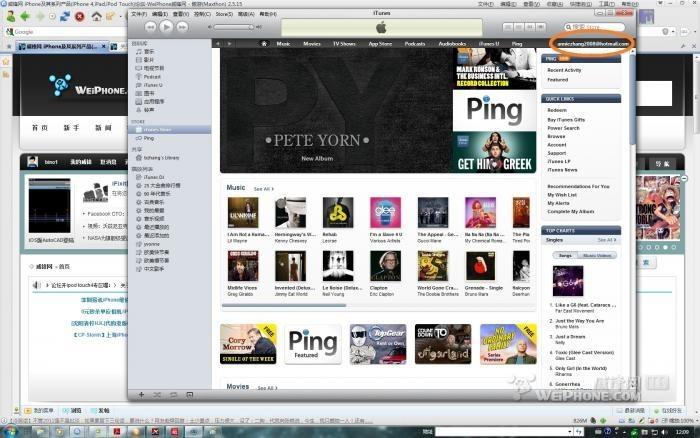Click See All next to Music
This screenshot has width=700, height=438.
[x=263, y=189]
